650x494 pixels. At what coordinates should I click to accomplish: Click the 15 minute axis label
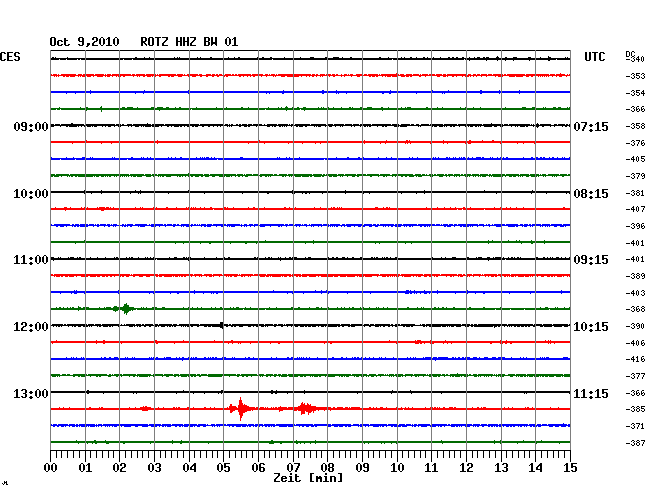pos(570,468)
